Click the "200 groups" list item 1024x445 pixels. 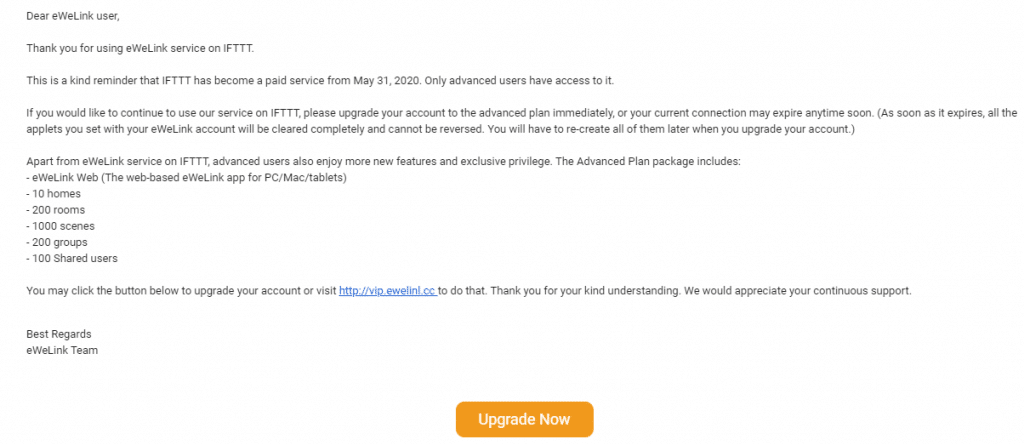(57, 242)
